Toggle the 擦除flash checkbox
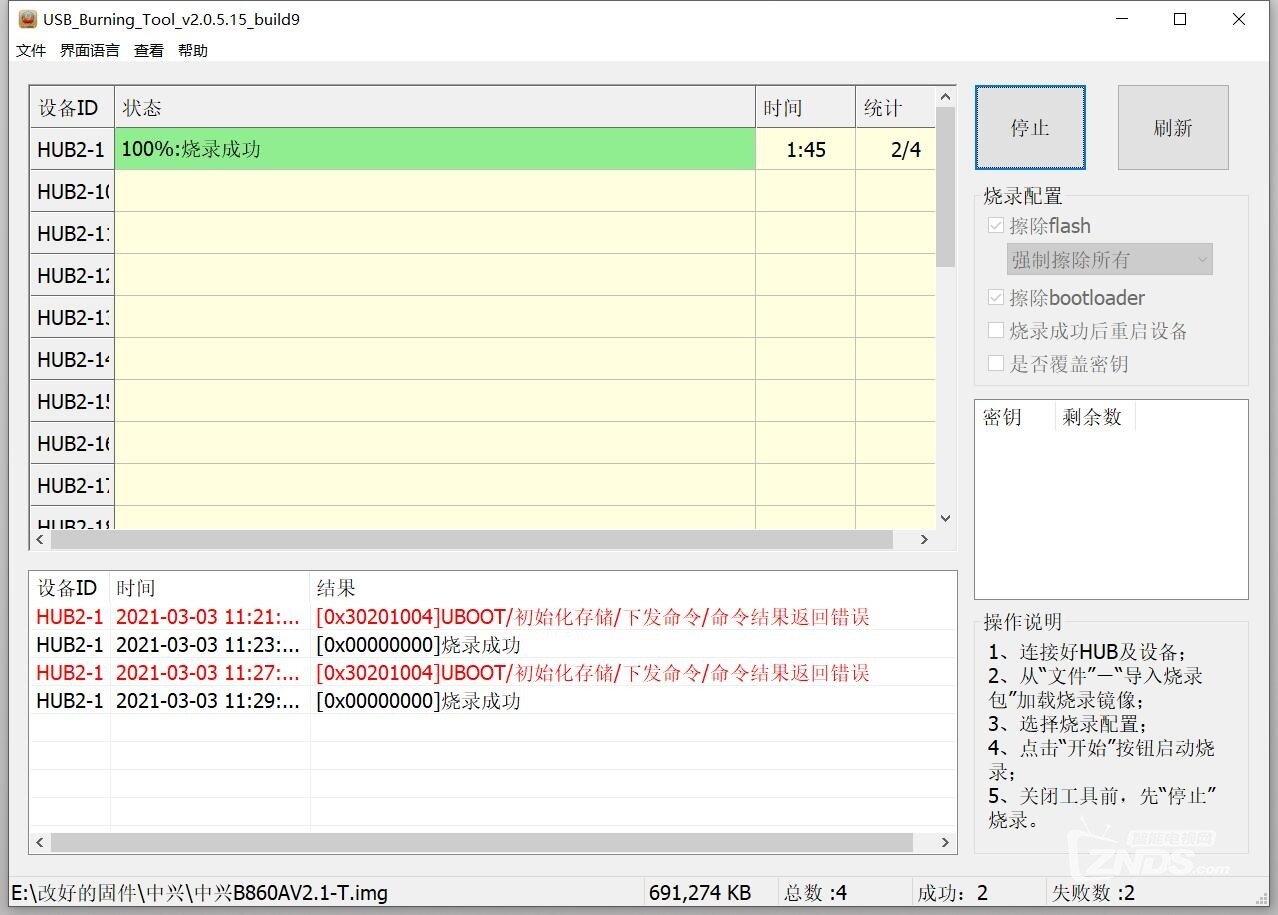1278x915 pixels. tap(996, 226)
